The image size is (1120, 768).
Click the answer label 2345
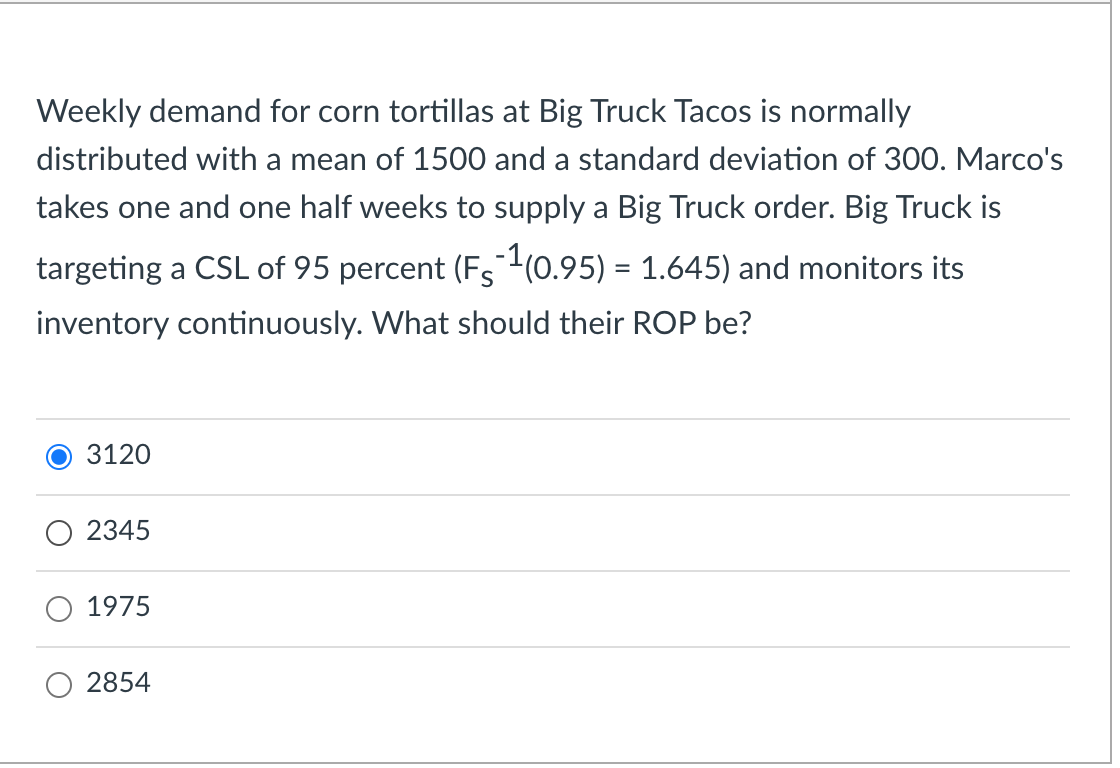118,531
